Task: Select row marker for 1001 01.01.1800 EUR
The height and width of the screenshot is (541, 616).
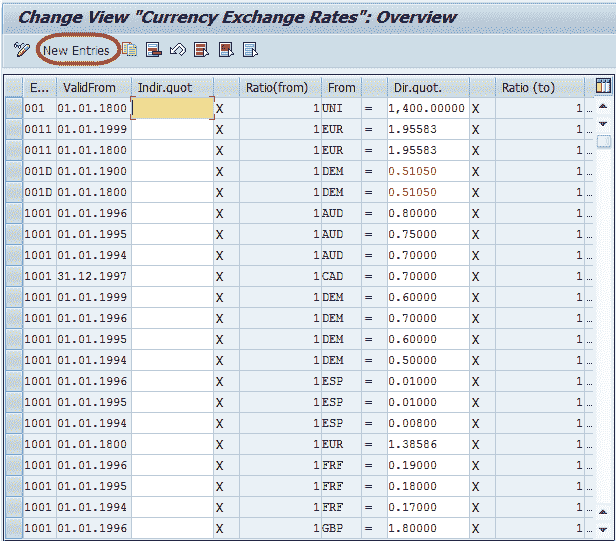Action: pyautogui.click(x=14, y=444)
